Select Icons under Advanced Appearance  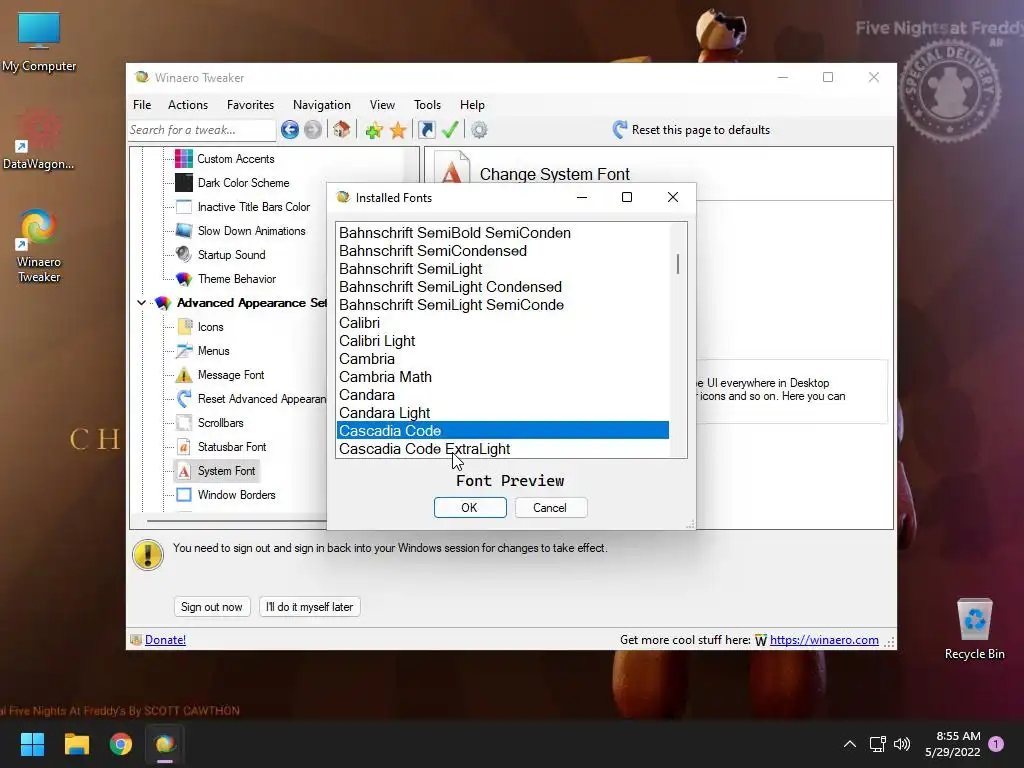pos(210,327)
